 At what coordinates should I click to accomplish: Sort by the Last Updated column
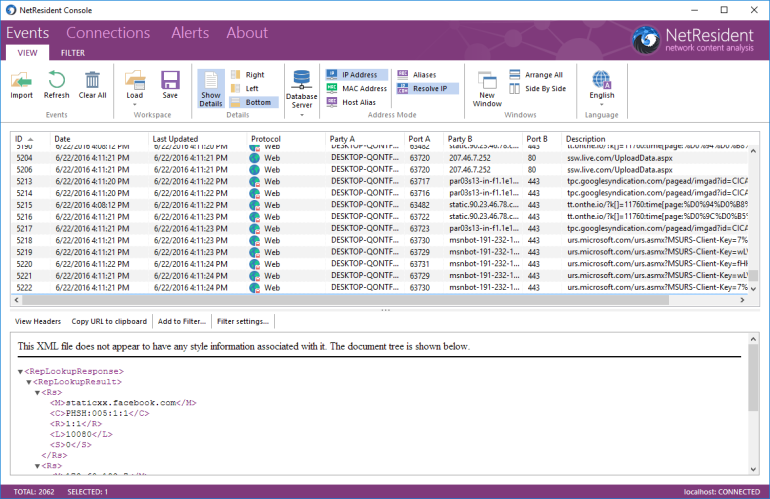click(x=197, y=139)
